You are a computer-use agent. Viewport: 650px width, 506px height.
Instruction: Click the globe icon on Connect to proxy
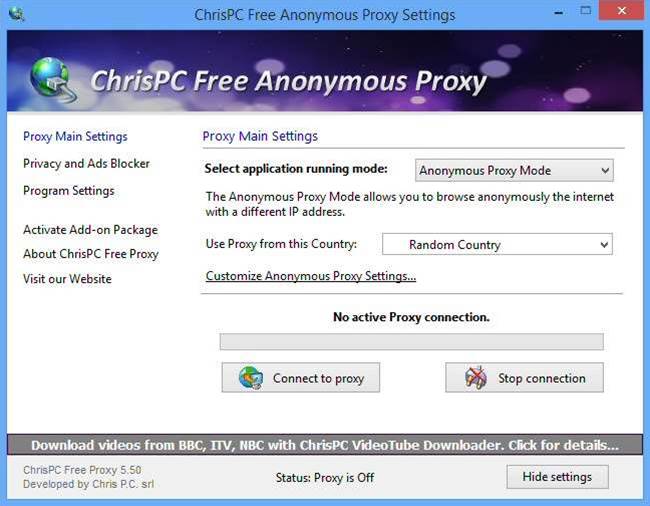(251, 378)
